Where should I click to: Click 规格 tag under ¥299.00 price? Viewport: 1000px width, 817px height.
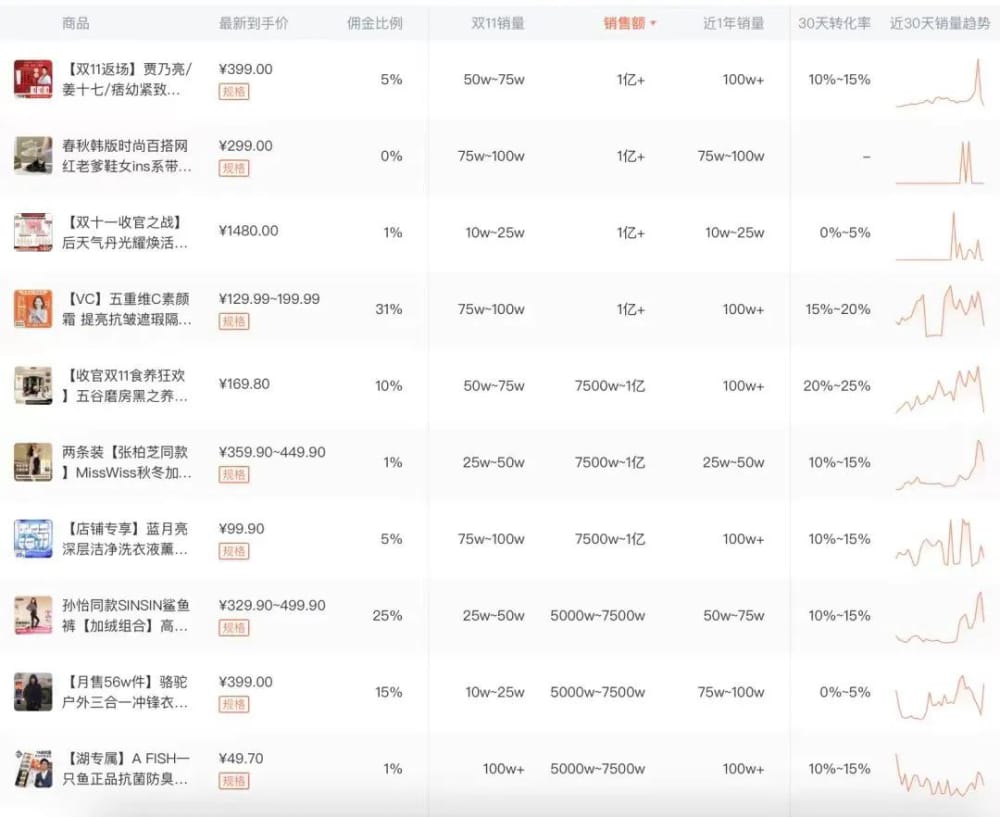pyautogui.click(x=234, y=168)
